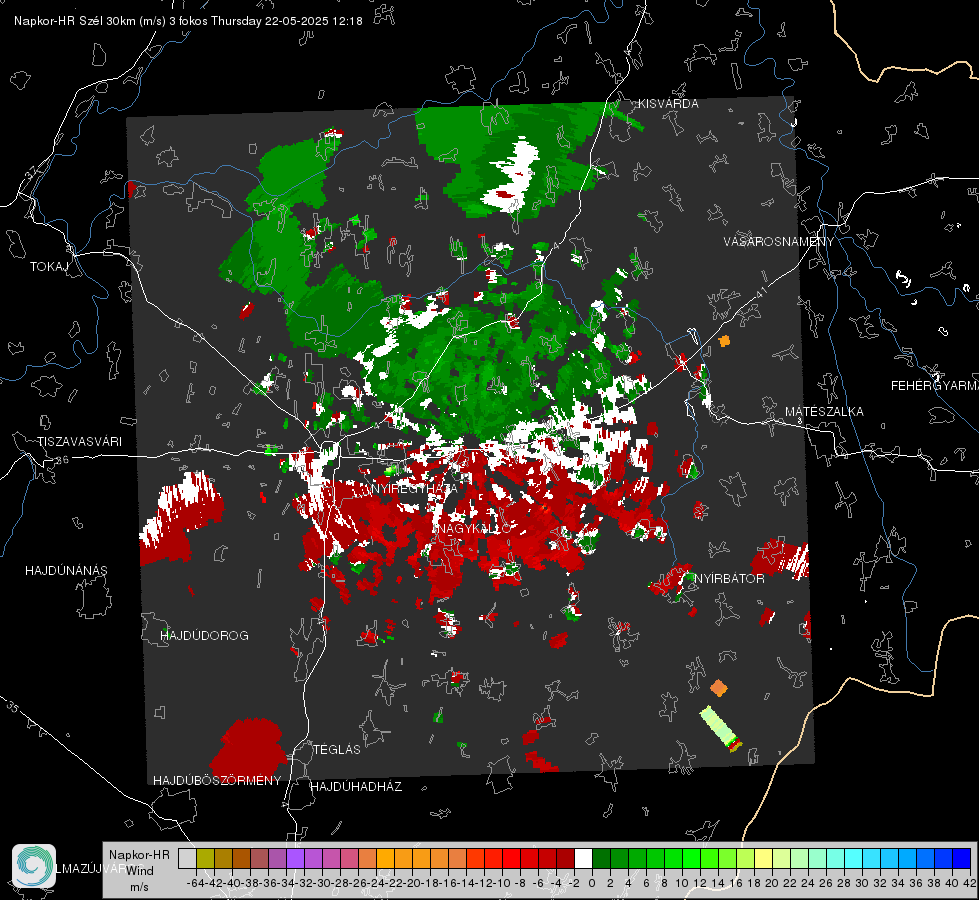The image size is (979, 900).
Task: Click the road number 36 near Tiszavasvári
Action: pyautogui.click(x=62, y=460)
